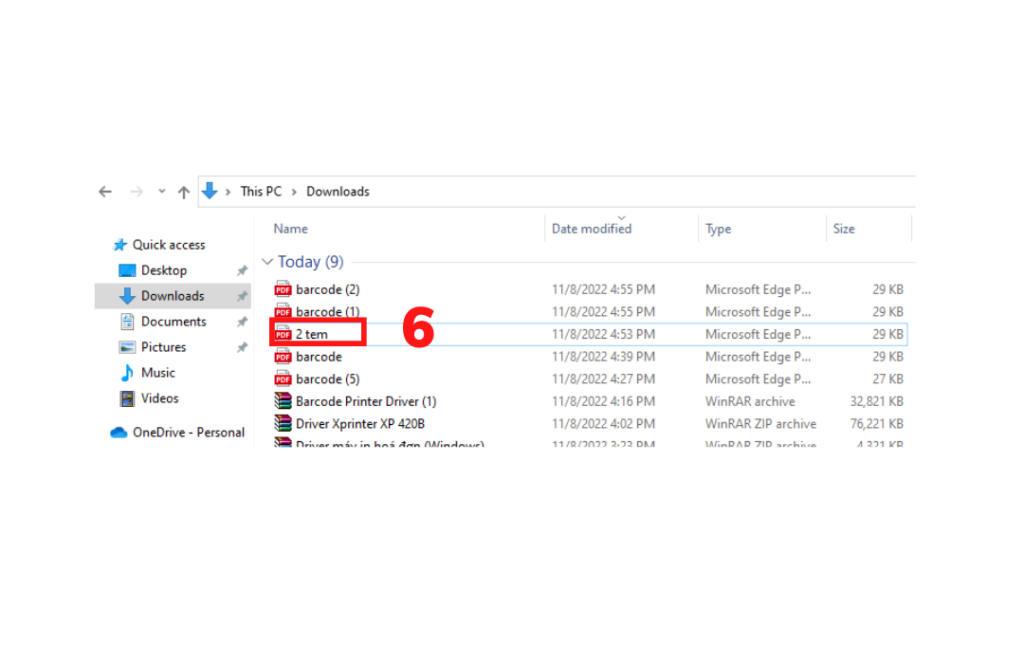Click the pin icon beside Documents
This screenshot has width=1024, height=647.
click(242, 321)
